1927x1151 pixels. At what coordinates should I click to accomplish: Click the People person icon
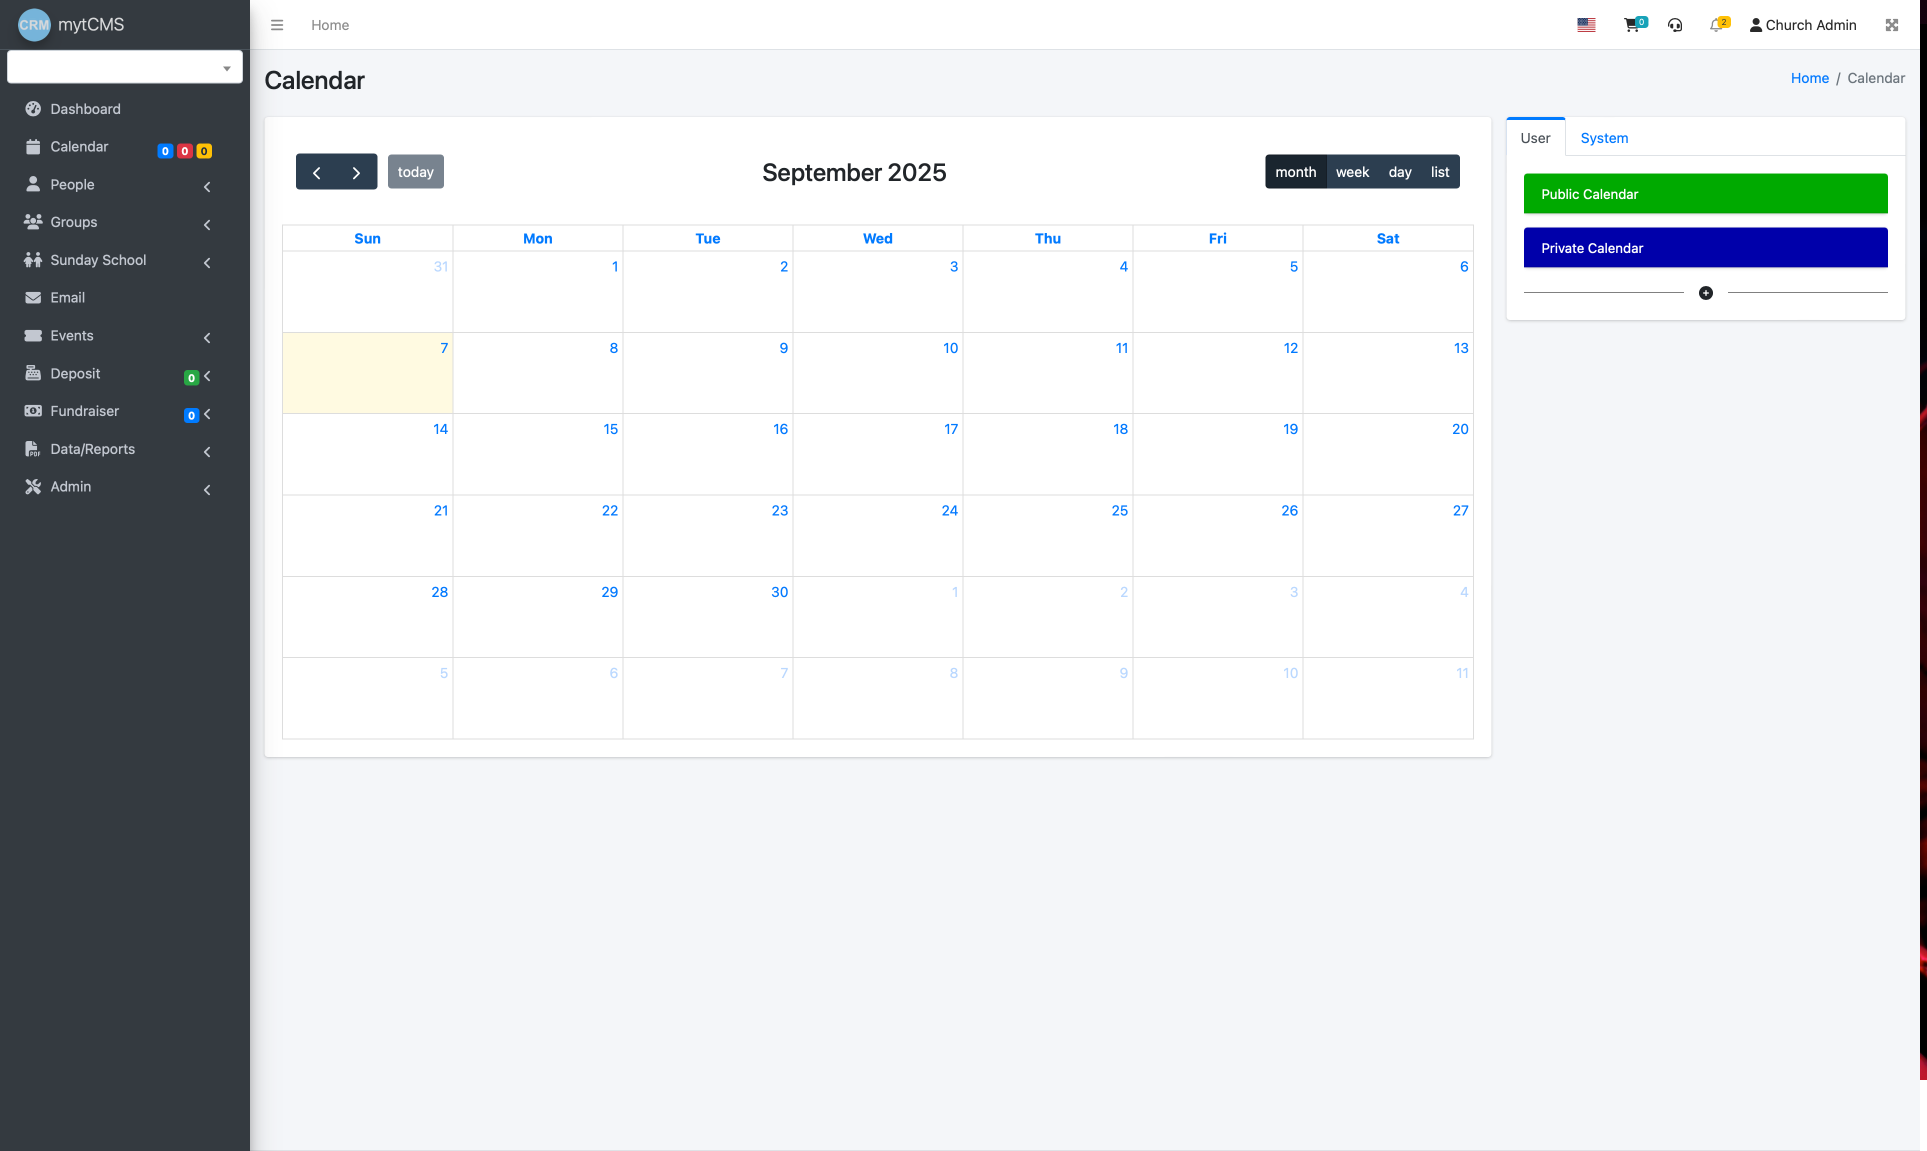[x=33, y=184]
